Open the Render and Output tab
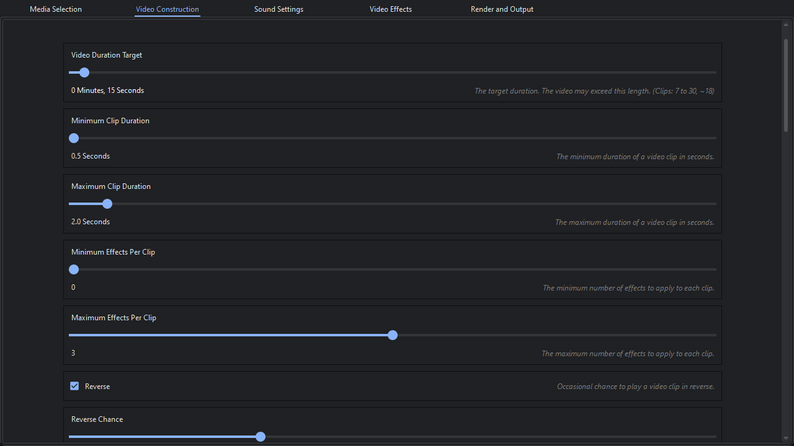Image resolution: width=794 pixels, height=446 pixels. (x=501, y=10)
